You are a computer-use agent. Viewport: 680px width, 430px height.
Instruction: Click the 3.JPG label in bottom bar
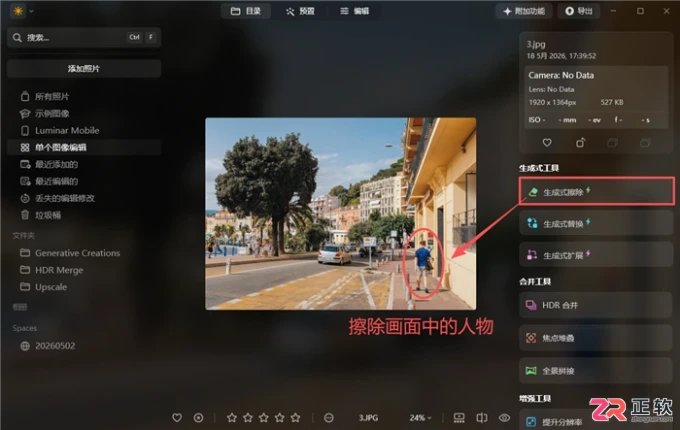[x=368, y=418]
